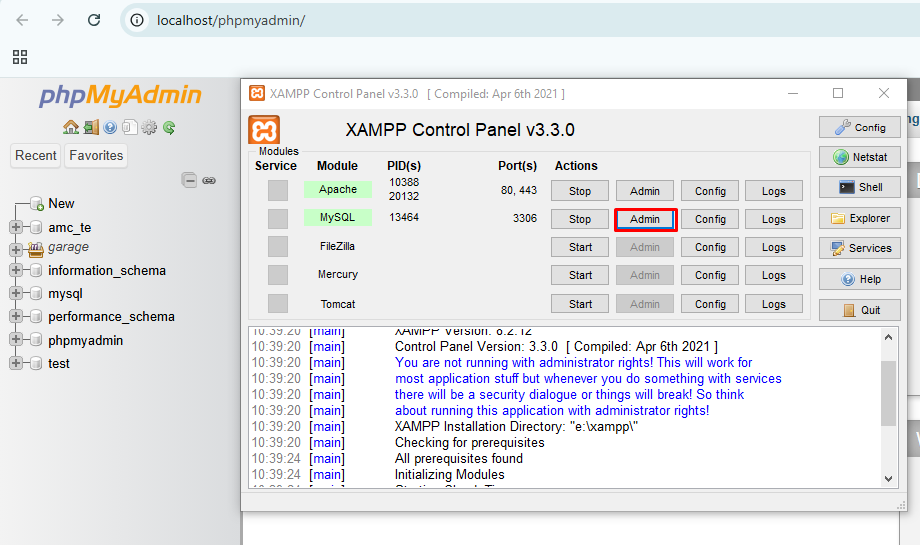Open Apache Admin
The image size is (920, 545).
(x=645, y=191)
